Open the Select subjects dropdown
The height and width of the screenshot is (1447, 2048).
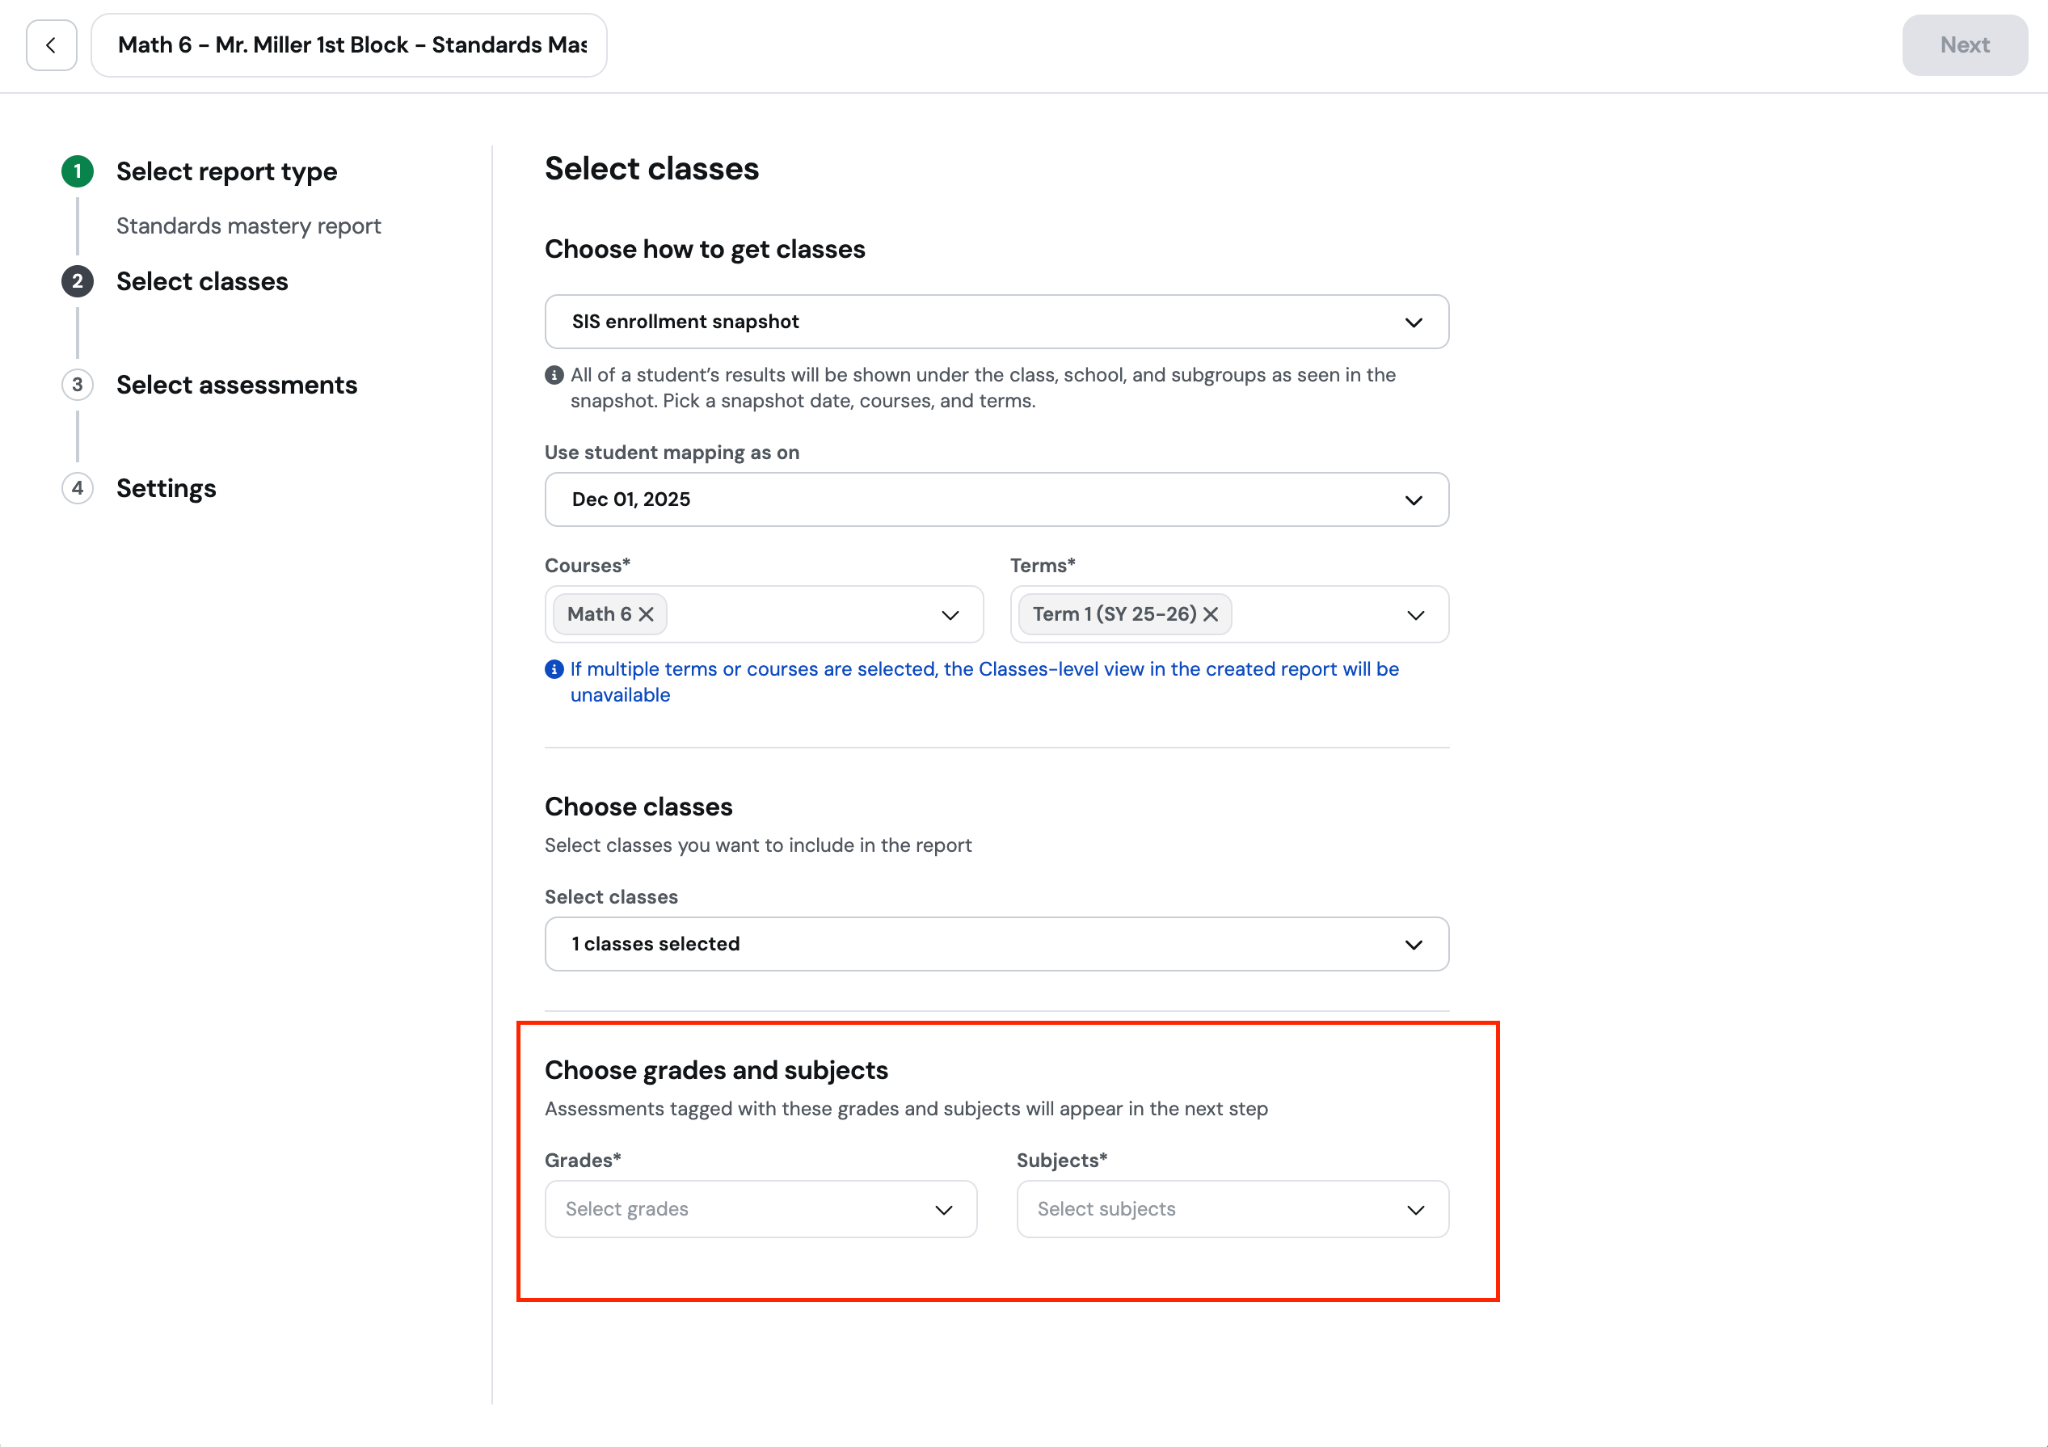tap(1233, 1209)
